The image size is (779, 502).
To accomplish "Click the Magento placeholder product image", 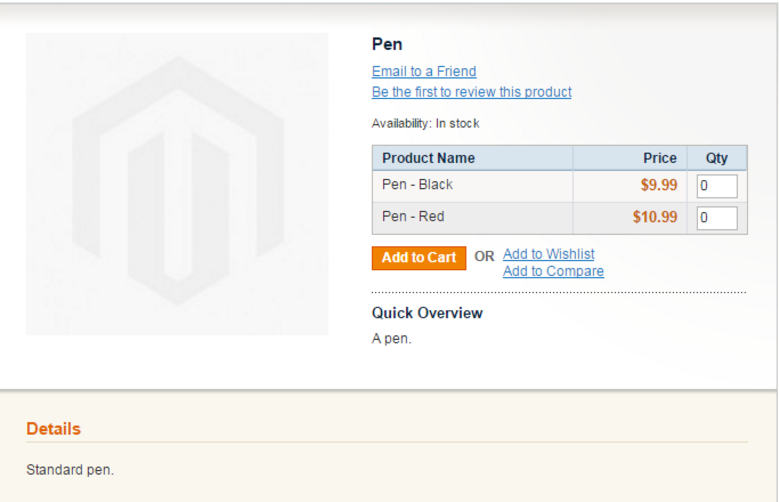I will tap(177, 184).
